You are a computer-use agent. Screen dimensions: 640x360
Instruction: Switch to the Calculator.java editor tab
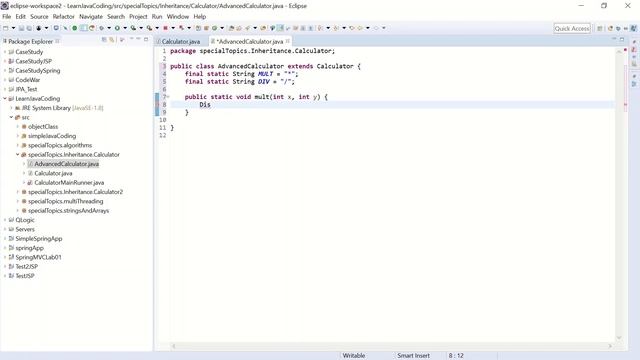pos(178,42)
